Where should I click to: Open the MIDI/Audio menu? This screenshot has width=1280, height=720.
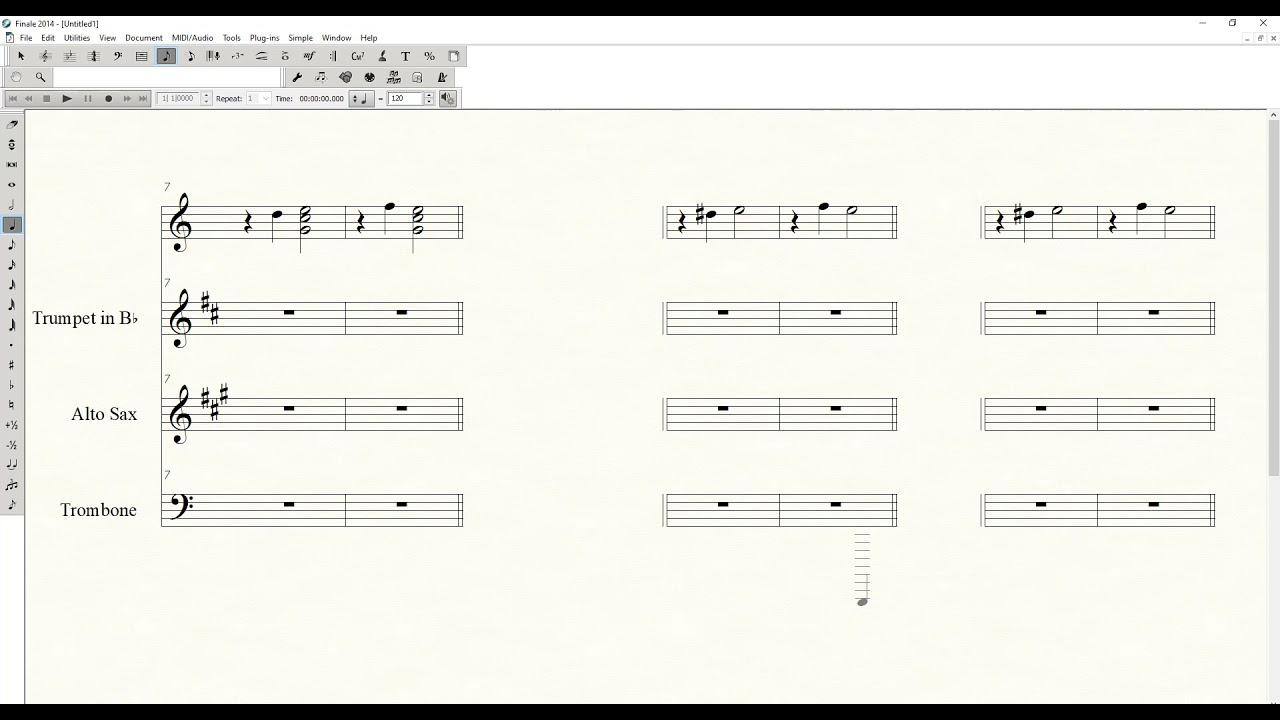click(193, 38)
